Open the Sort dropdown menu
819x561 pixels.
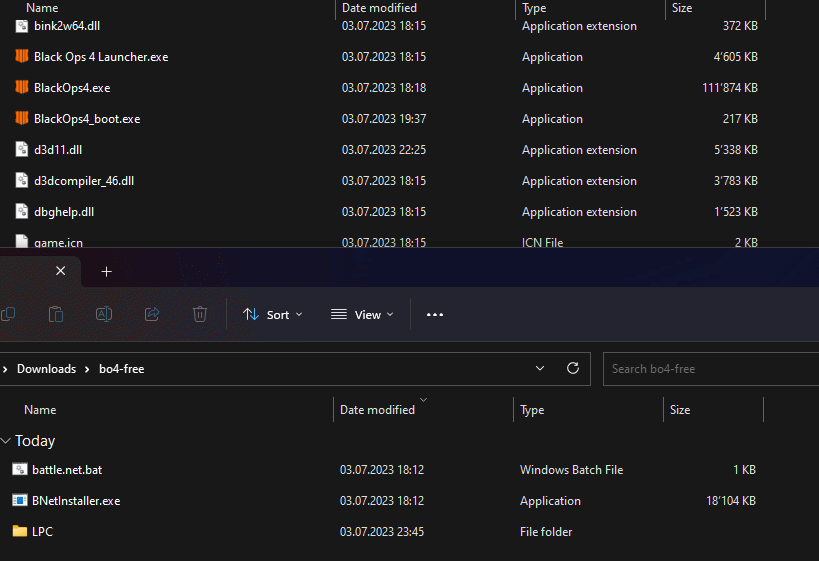(x=273, y=314)
